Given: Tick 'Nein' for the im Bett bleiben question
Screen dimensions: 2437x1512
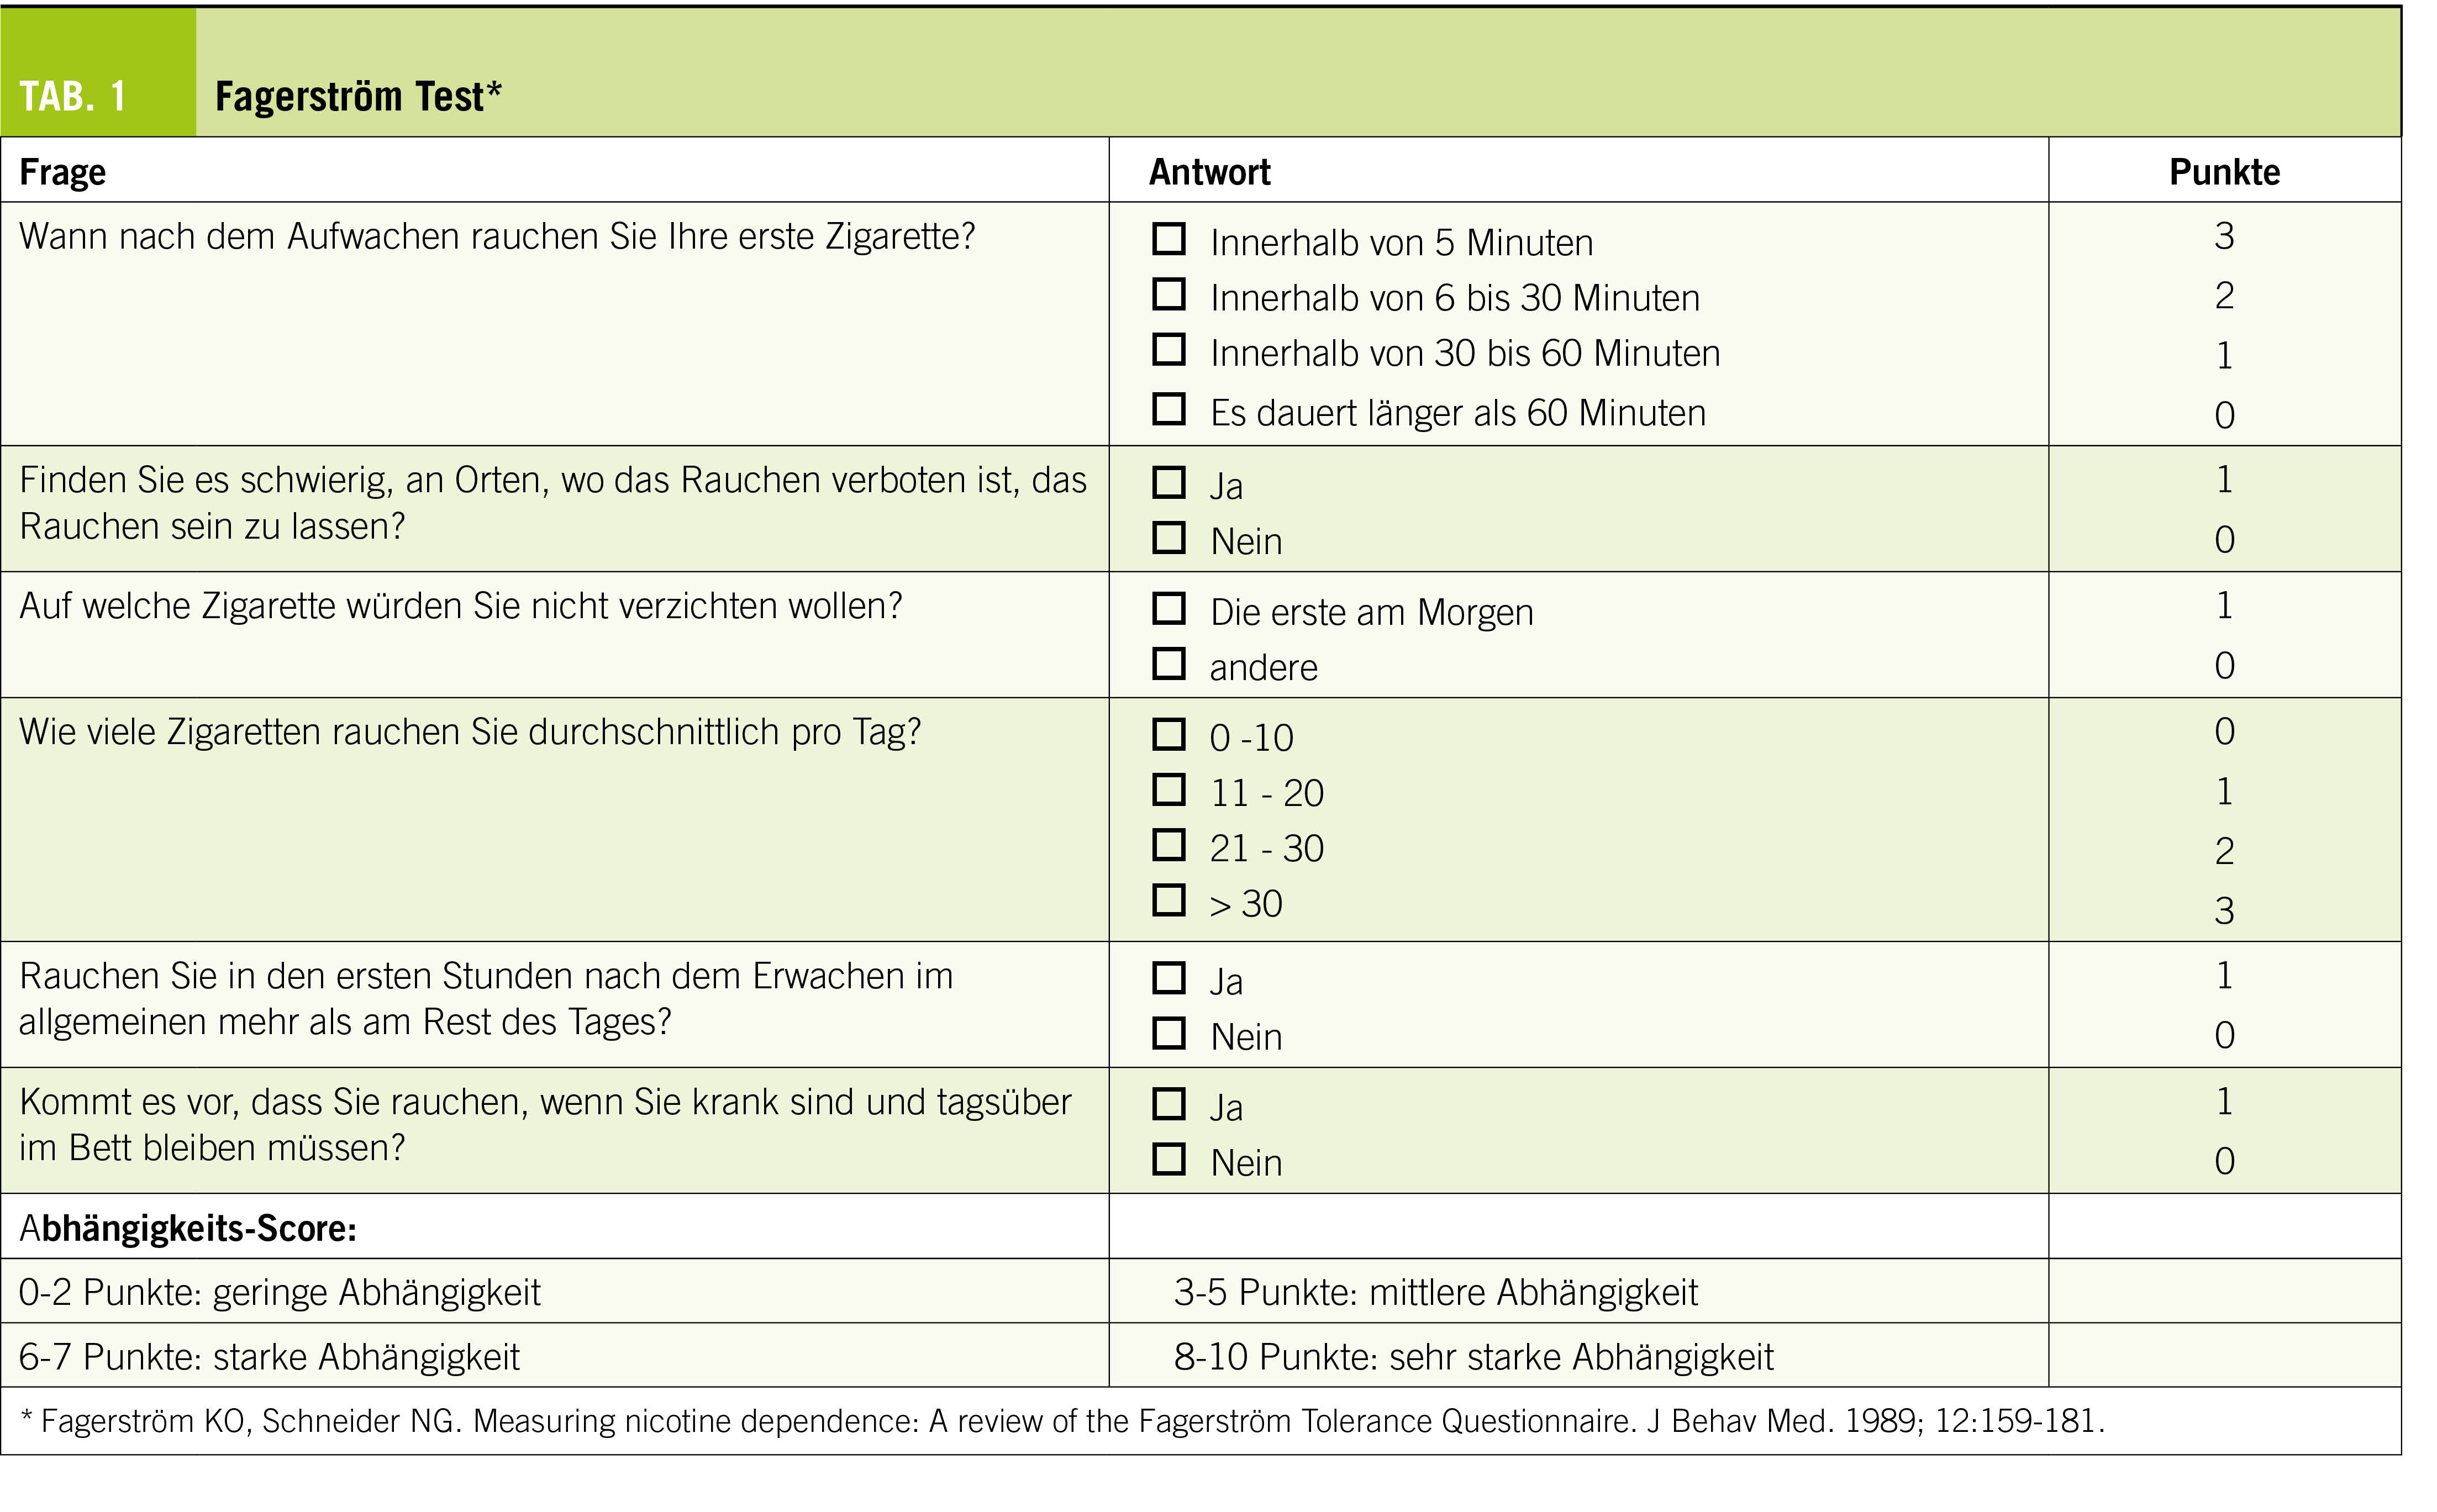Looking at the screenshot, I should (x=1168, y=1159).
